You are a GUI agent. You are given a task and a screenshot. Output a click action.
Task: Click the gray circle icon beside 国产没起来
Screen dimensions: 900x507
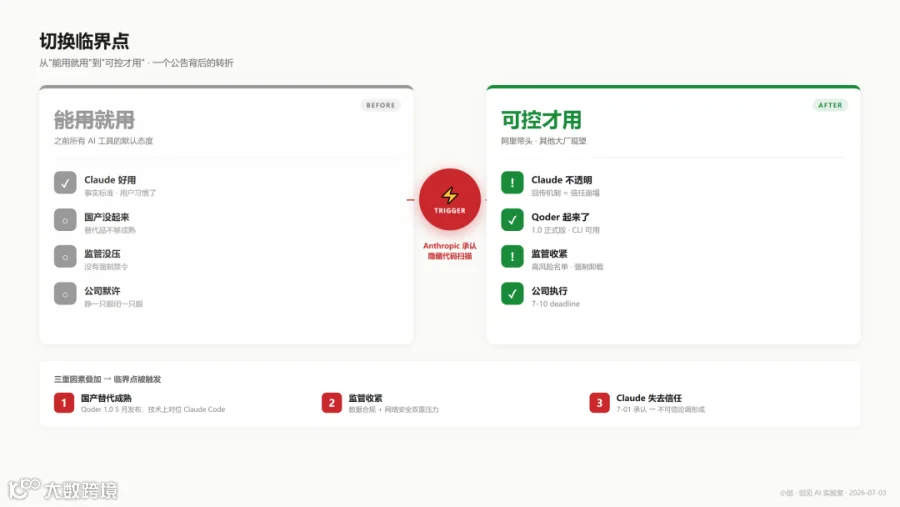click(x=65, y=220)
